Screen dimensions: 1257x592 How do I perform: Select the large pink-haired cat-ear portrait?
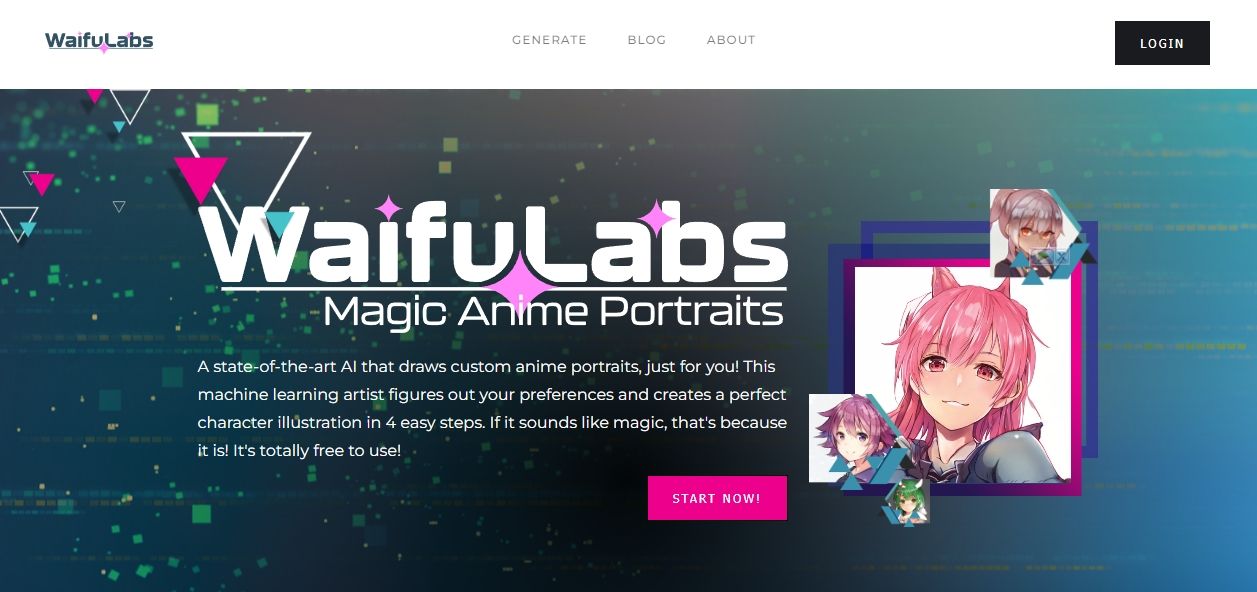pyautogui.click(x=962, y=375)
